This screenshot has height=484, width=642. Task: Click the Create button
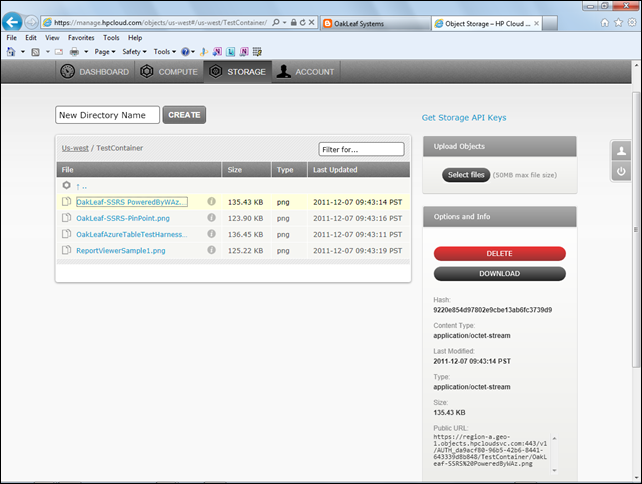(x=184, y=115)
